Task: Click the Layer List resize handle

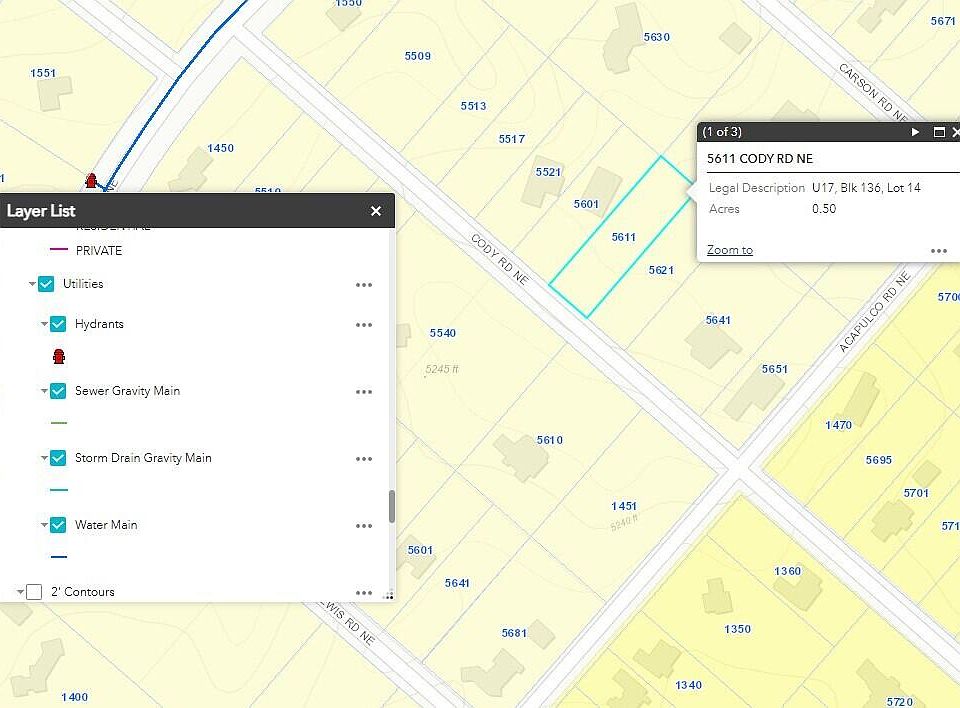Action: pyautogui.click(x=388, y=595)
